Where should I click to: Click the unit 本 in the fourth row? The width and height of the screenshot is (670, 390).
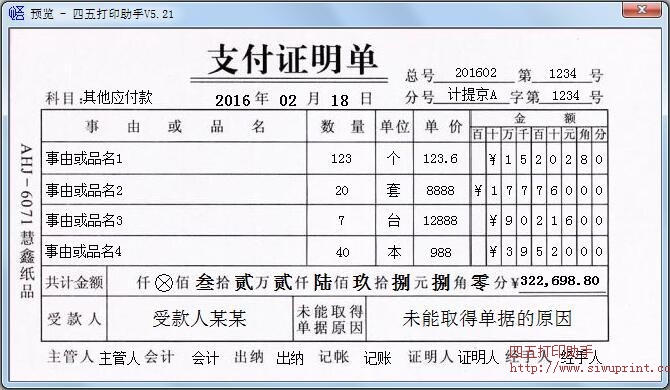pyautogui.click(x=394, y=252)
